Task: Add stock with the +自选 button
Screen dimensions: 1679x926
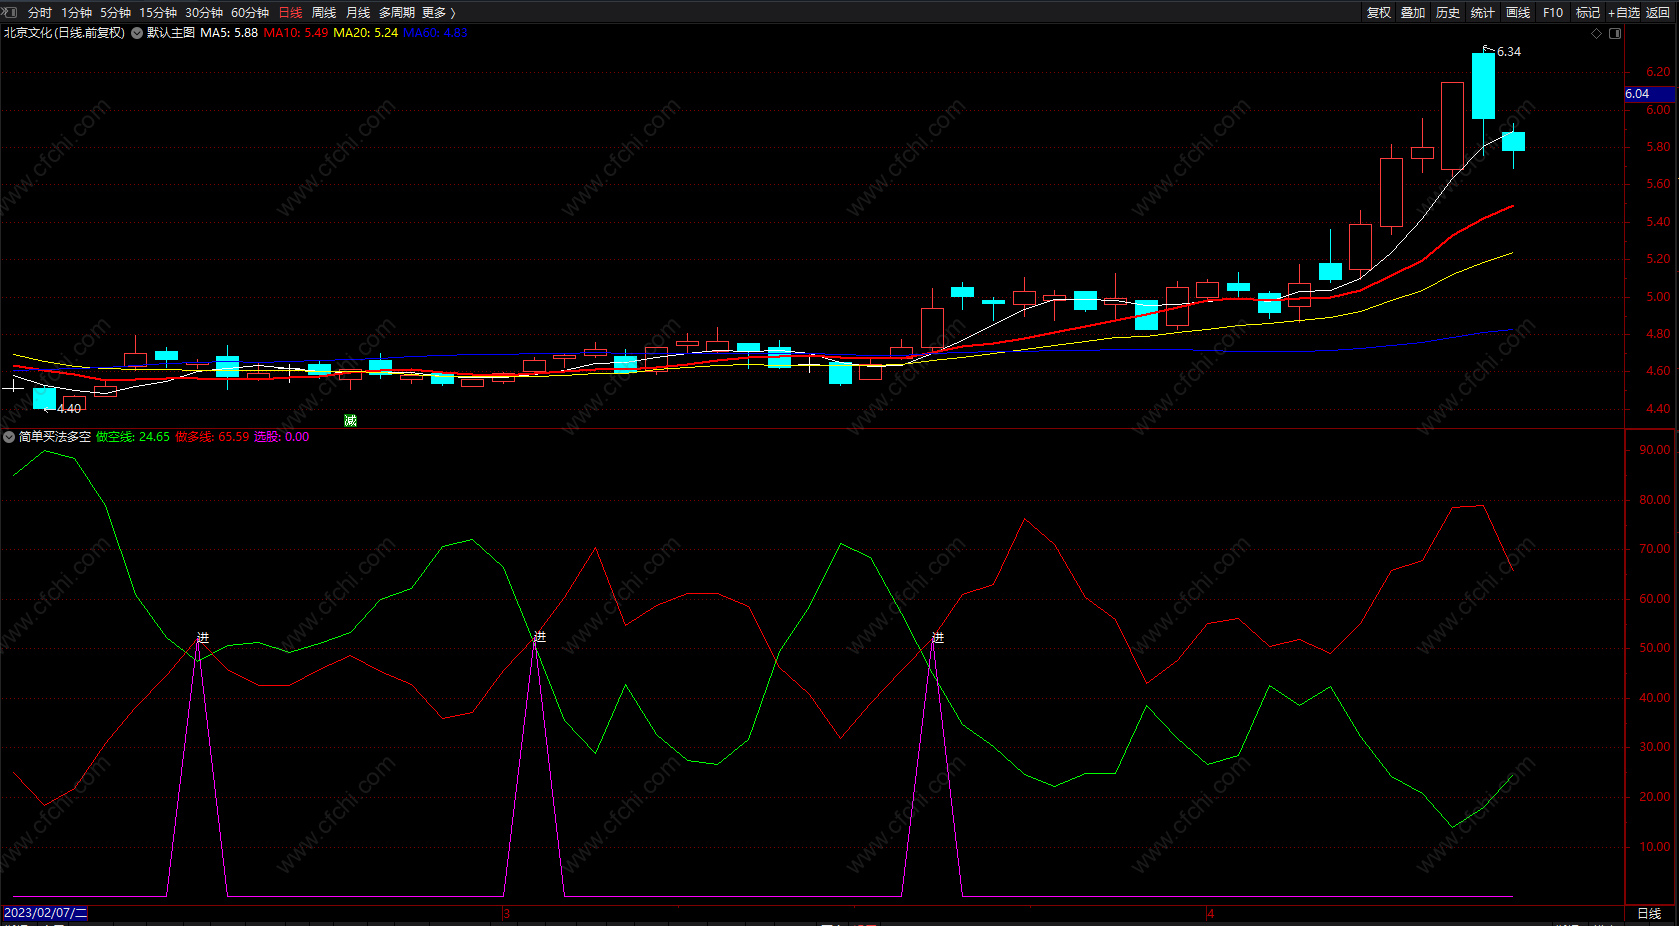Action: [1623, 12]
